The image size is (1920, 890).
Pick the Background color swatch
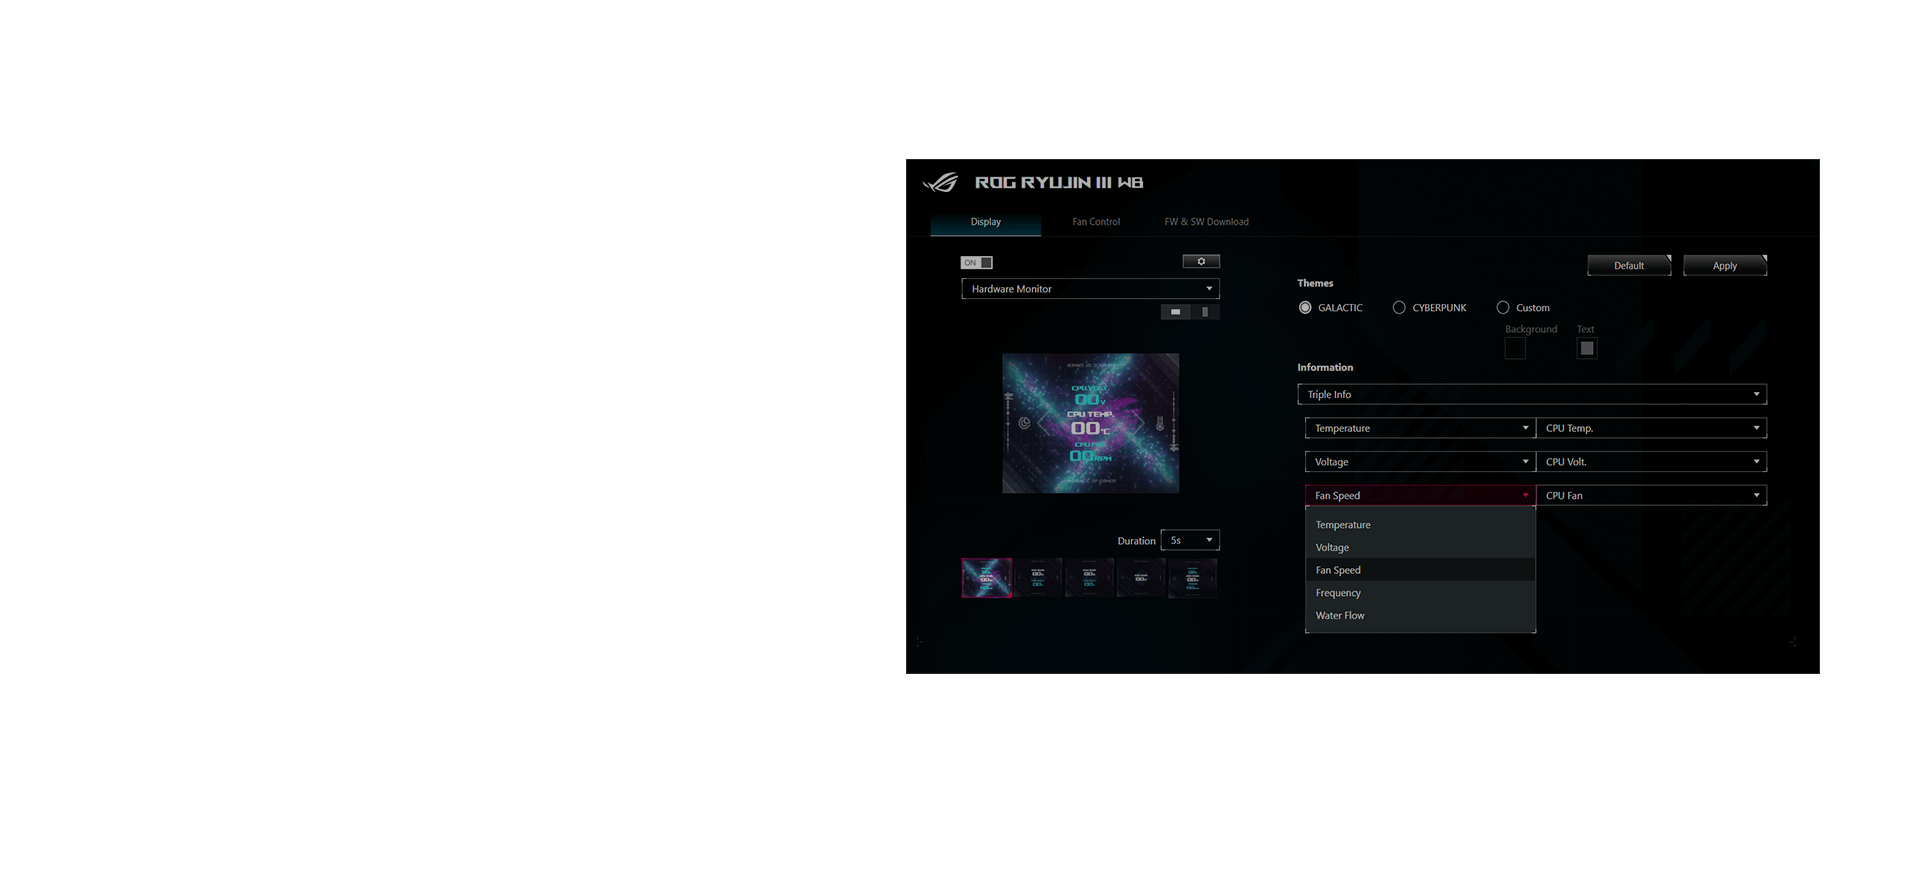tap(1515, 349)
